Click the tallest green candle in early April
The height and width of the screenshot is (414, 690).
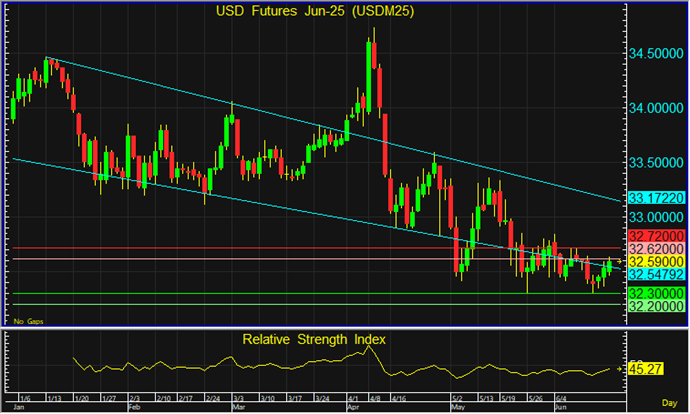(x=369, y=76)
